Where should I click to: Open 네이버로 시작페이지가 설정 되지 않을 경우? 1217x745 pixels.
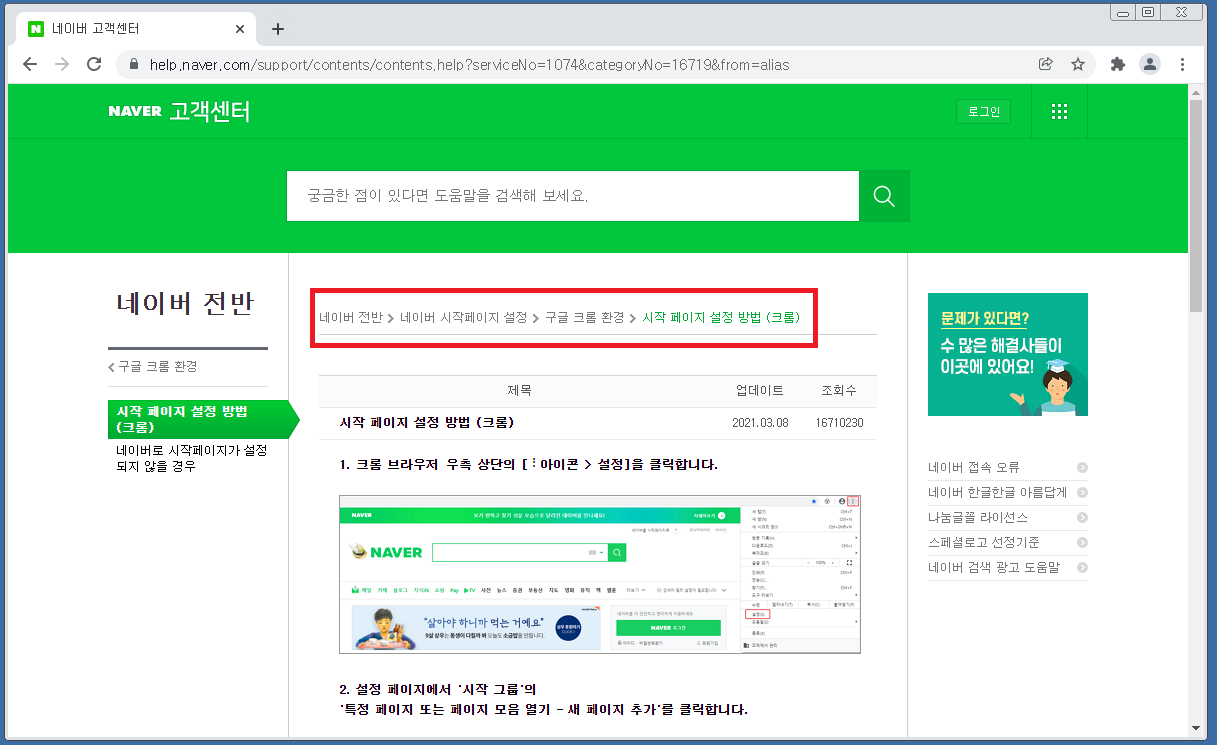click(191, 458)
